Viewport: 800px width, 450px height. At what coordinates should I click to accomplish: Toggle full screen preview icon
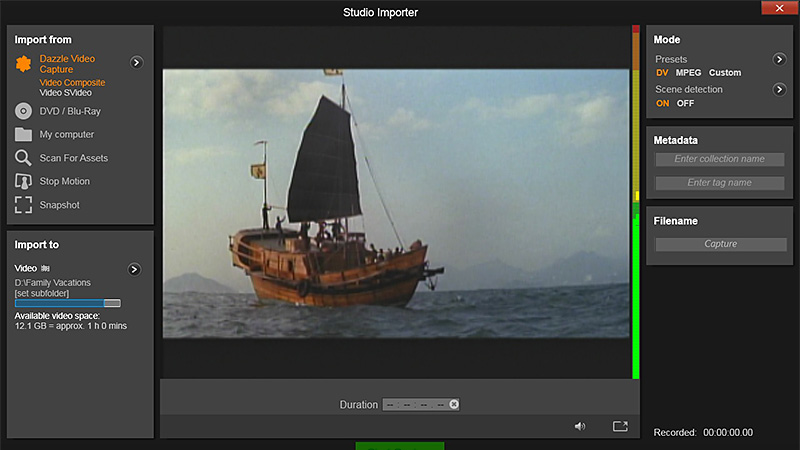[x=620, y=426]
